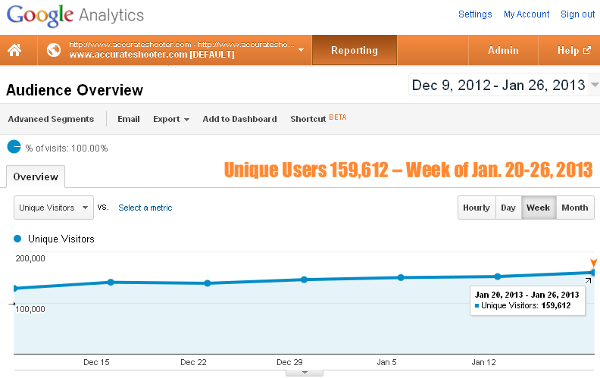Image resolution: width=600 pixels, height=378 pixels.
Task: Switch graph to Hourly view
Action: coord(476,208)
